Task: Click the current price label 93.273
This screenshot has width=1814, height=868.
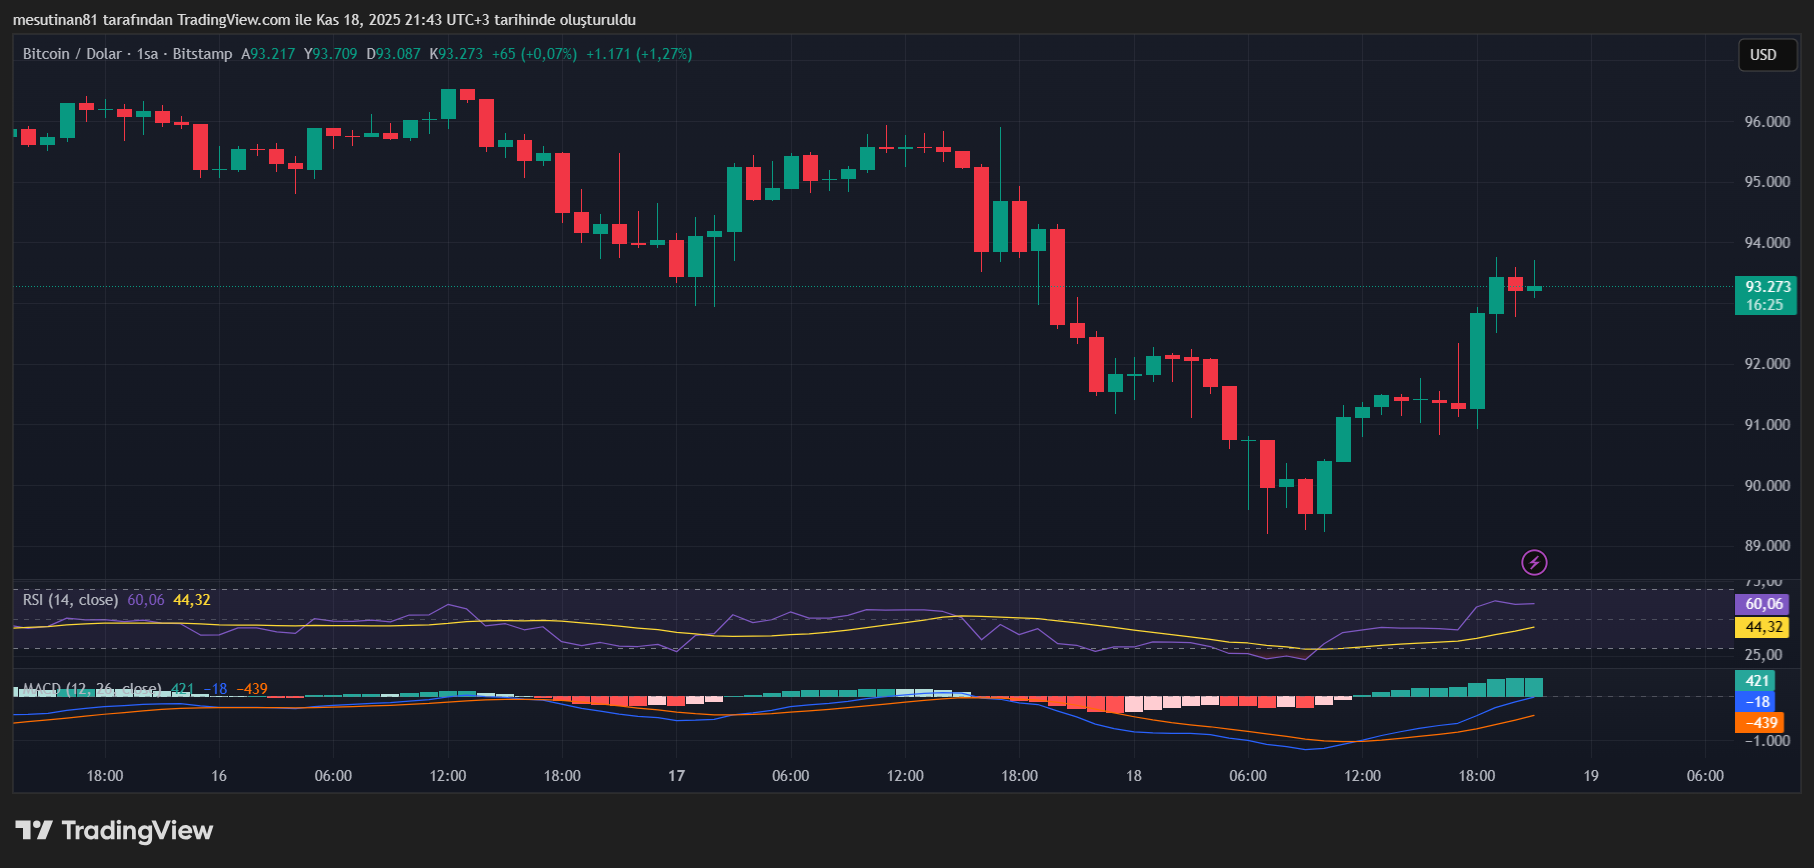Action: tap(1766, 287)
